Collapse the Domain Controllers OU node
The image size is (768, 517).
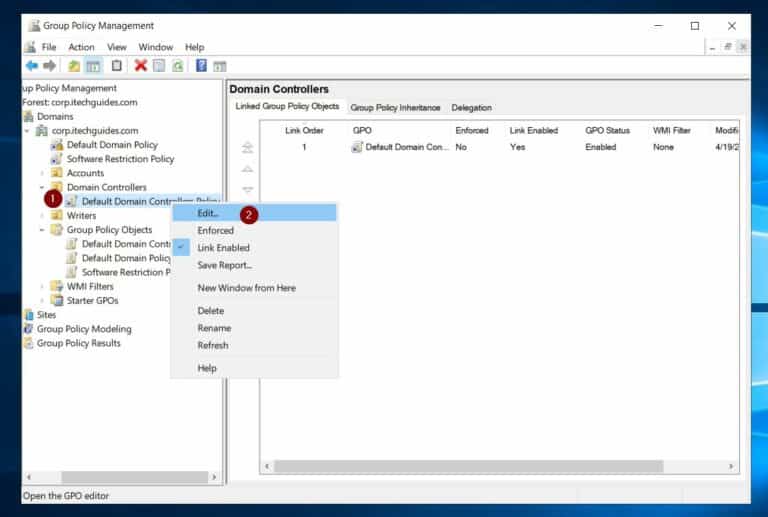coord(42,187)
